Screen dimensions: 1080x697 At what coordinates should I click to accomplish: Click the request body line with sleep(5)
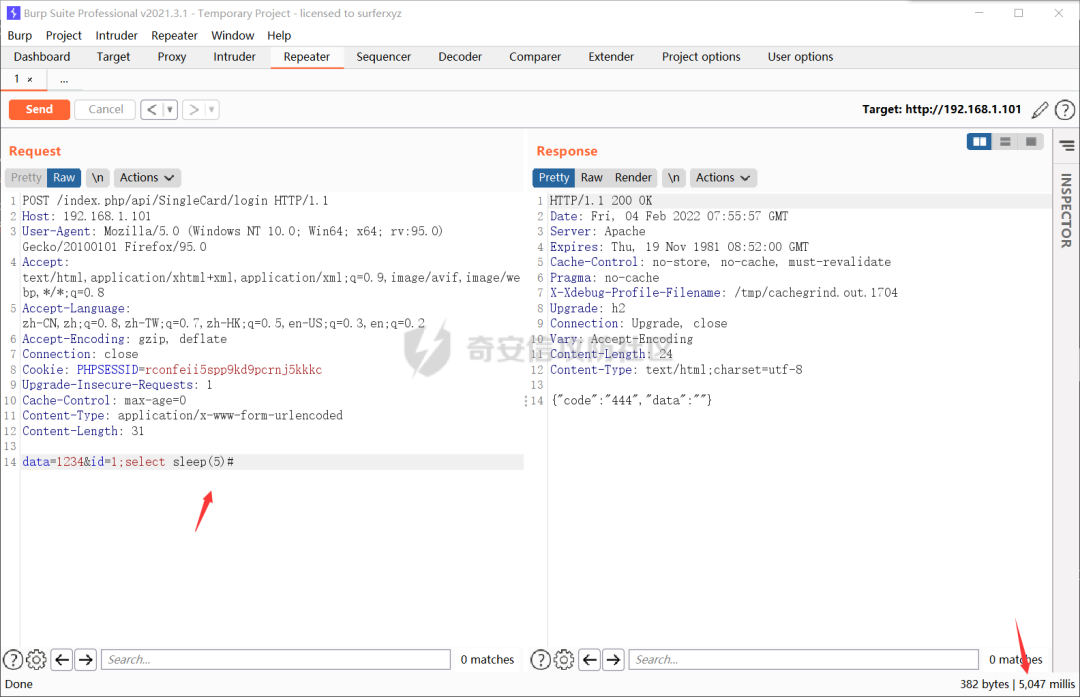pos(273,462)
